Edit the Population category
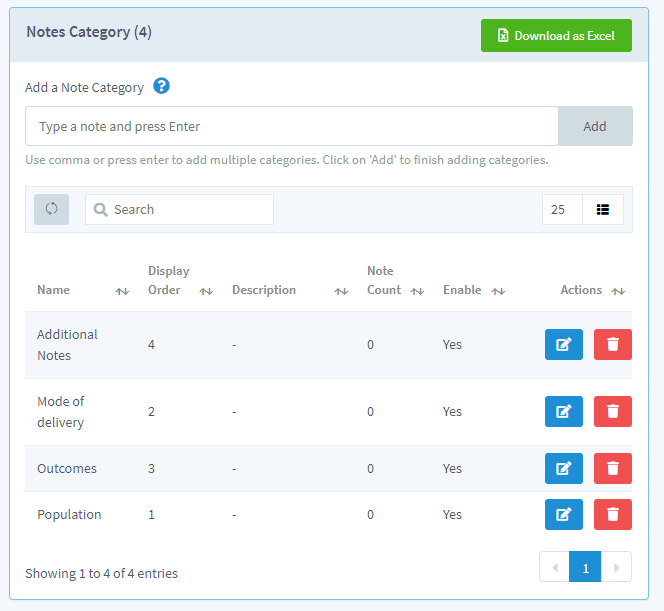 pos(564,514)
